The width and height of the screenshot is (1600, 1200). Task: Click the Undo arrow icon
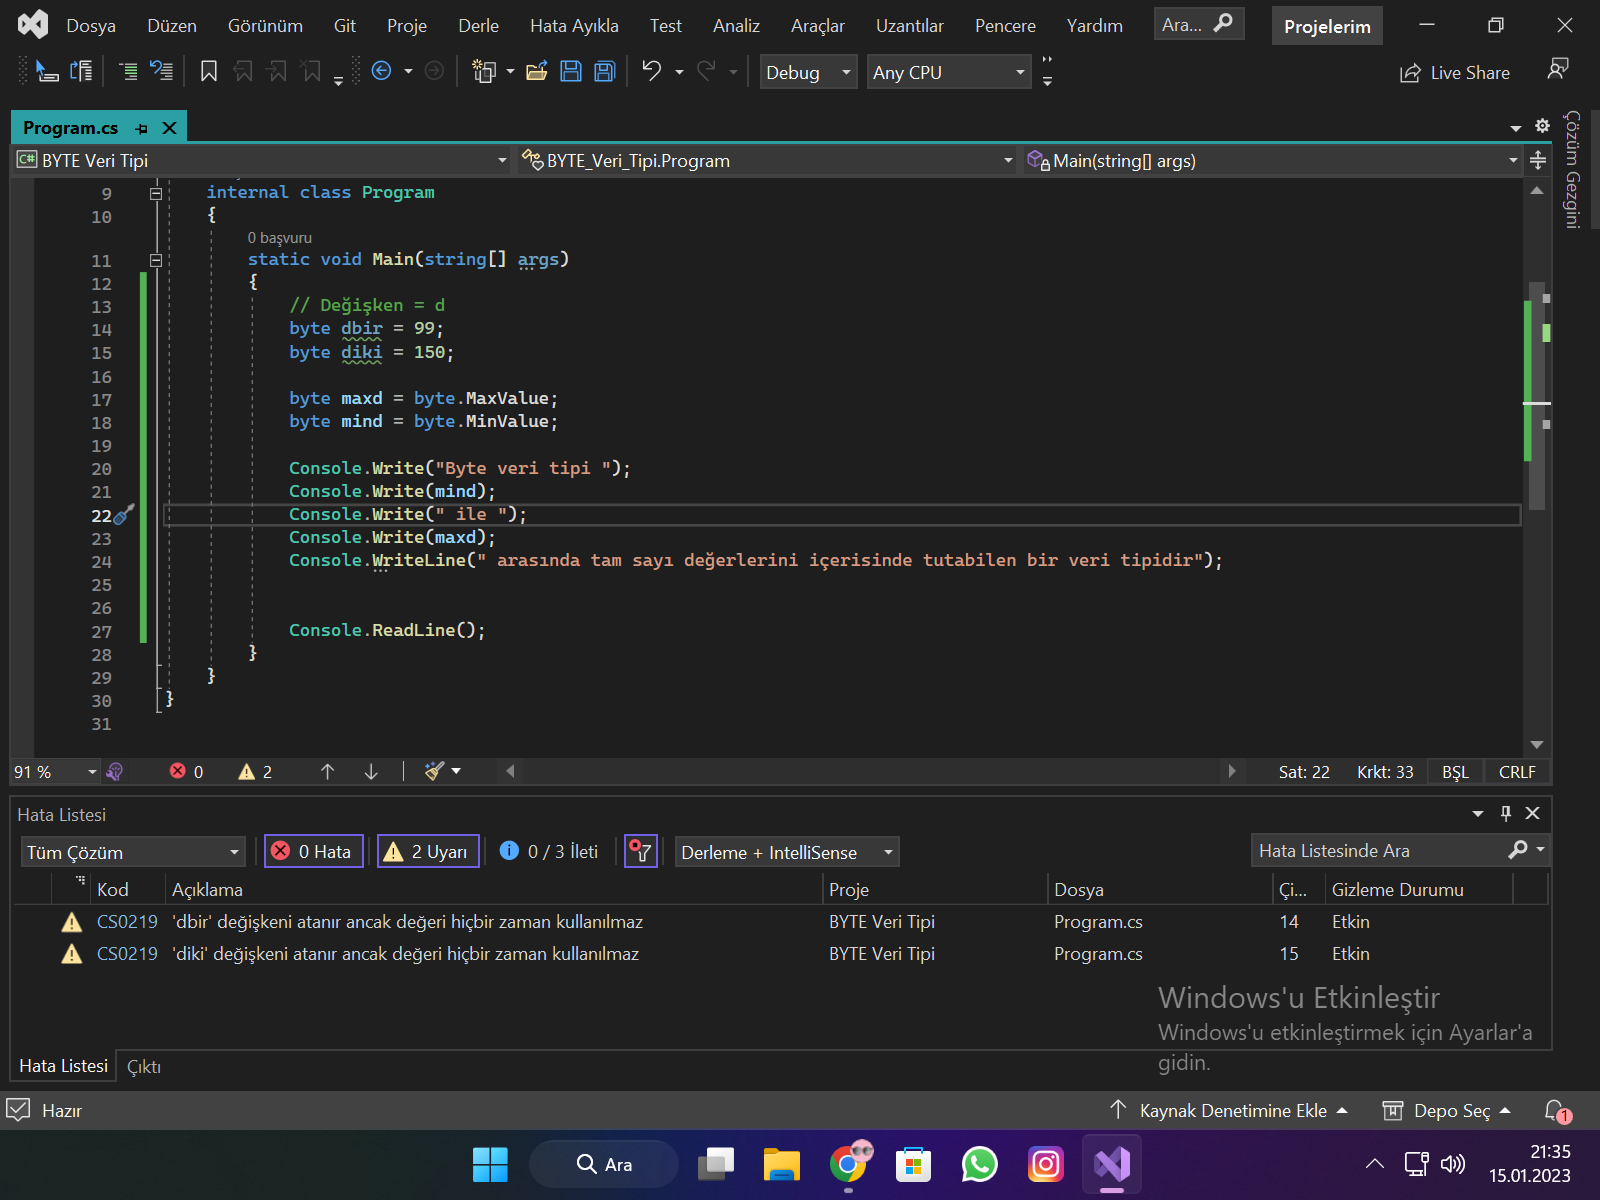point(652,71)
